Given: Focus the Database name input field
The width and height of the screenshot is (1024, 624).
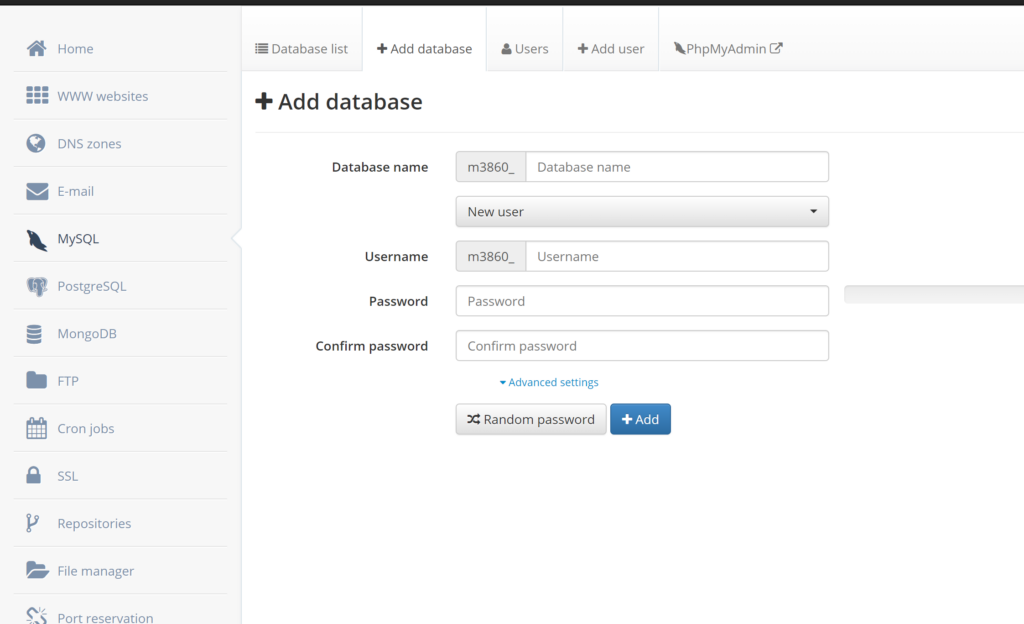Looking at the screenshot, I should (x=676, y=167).
